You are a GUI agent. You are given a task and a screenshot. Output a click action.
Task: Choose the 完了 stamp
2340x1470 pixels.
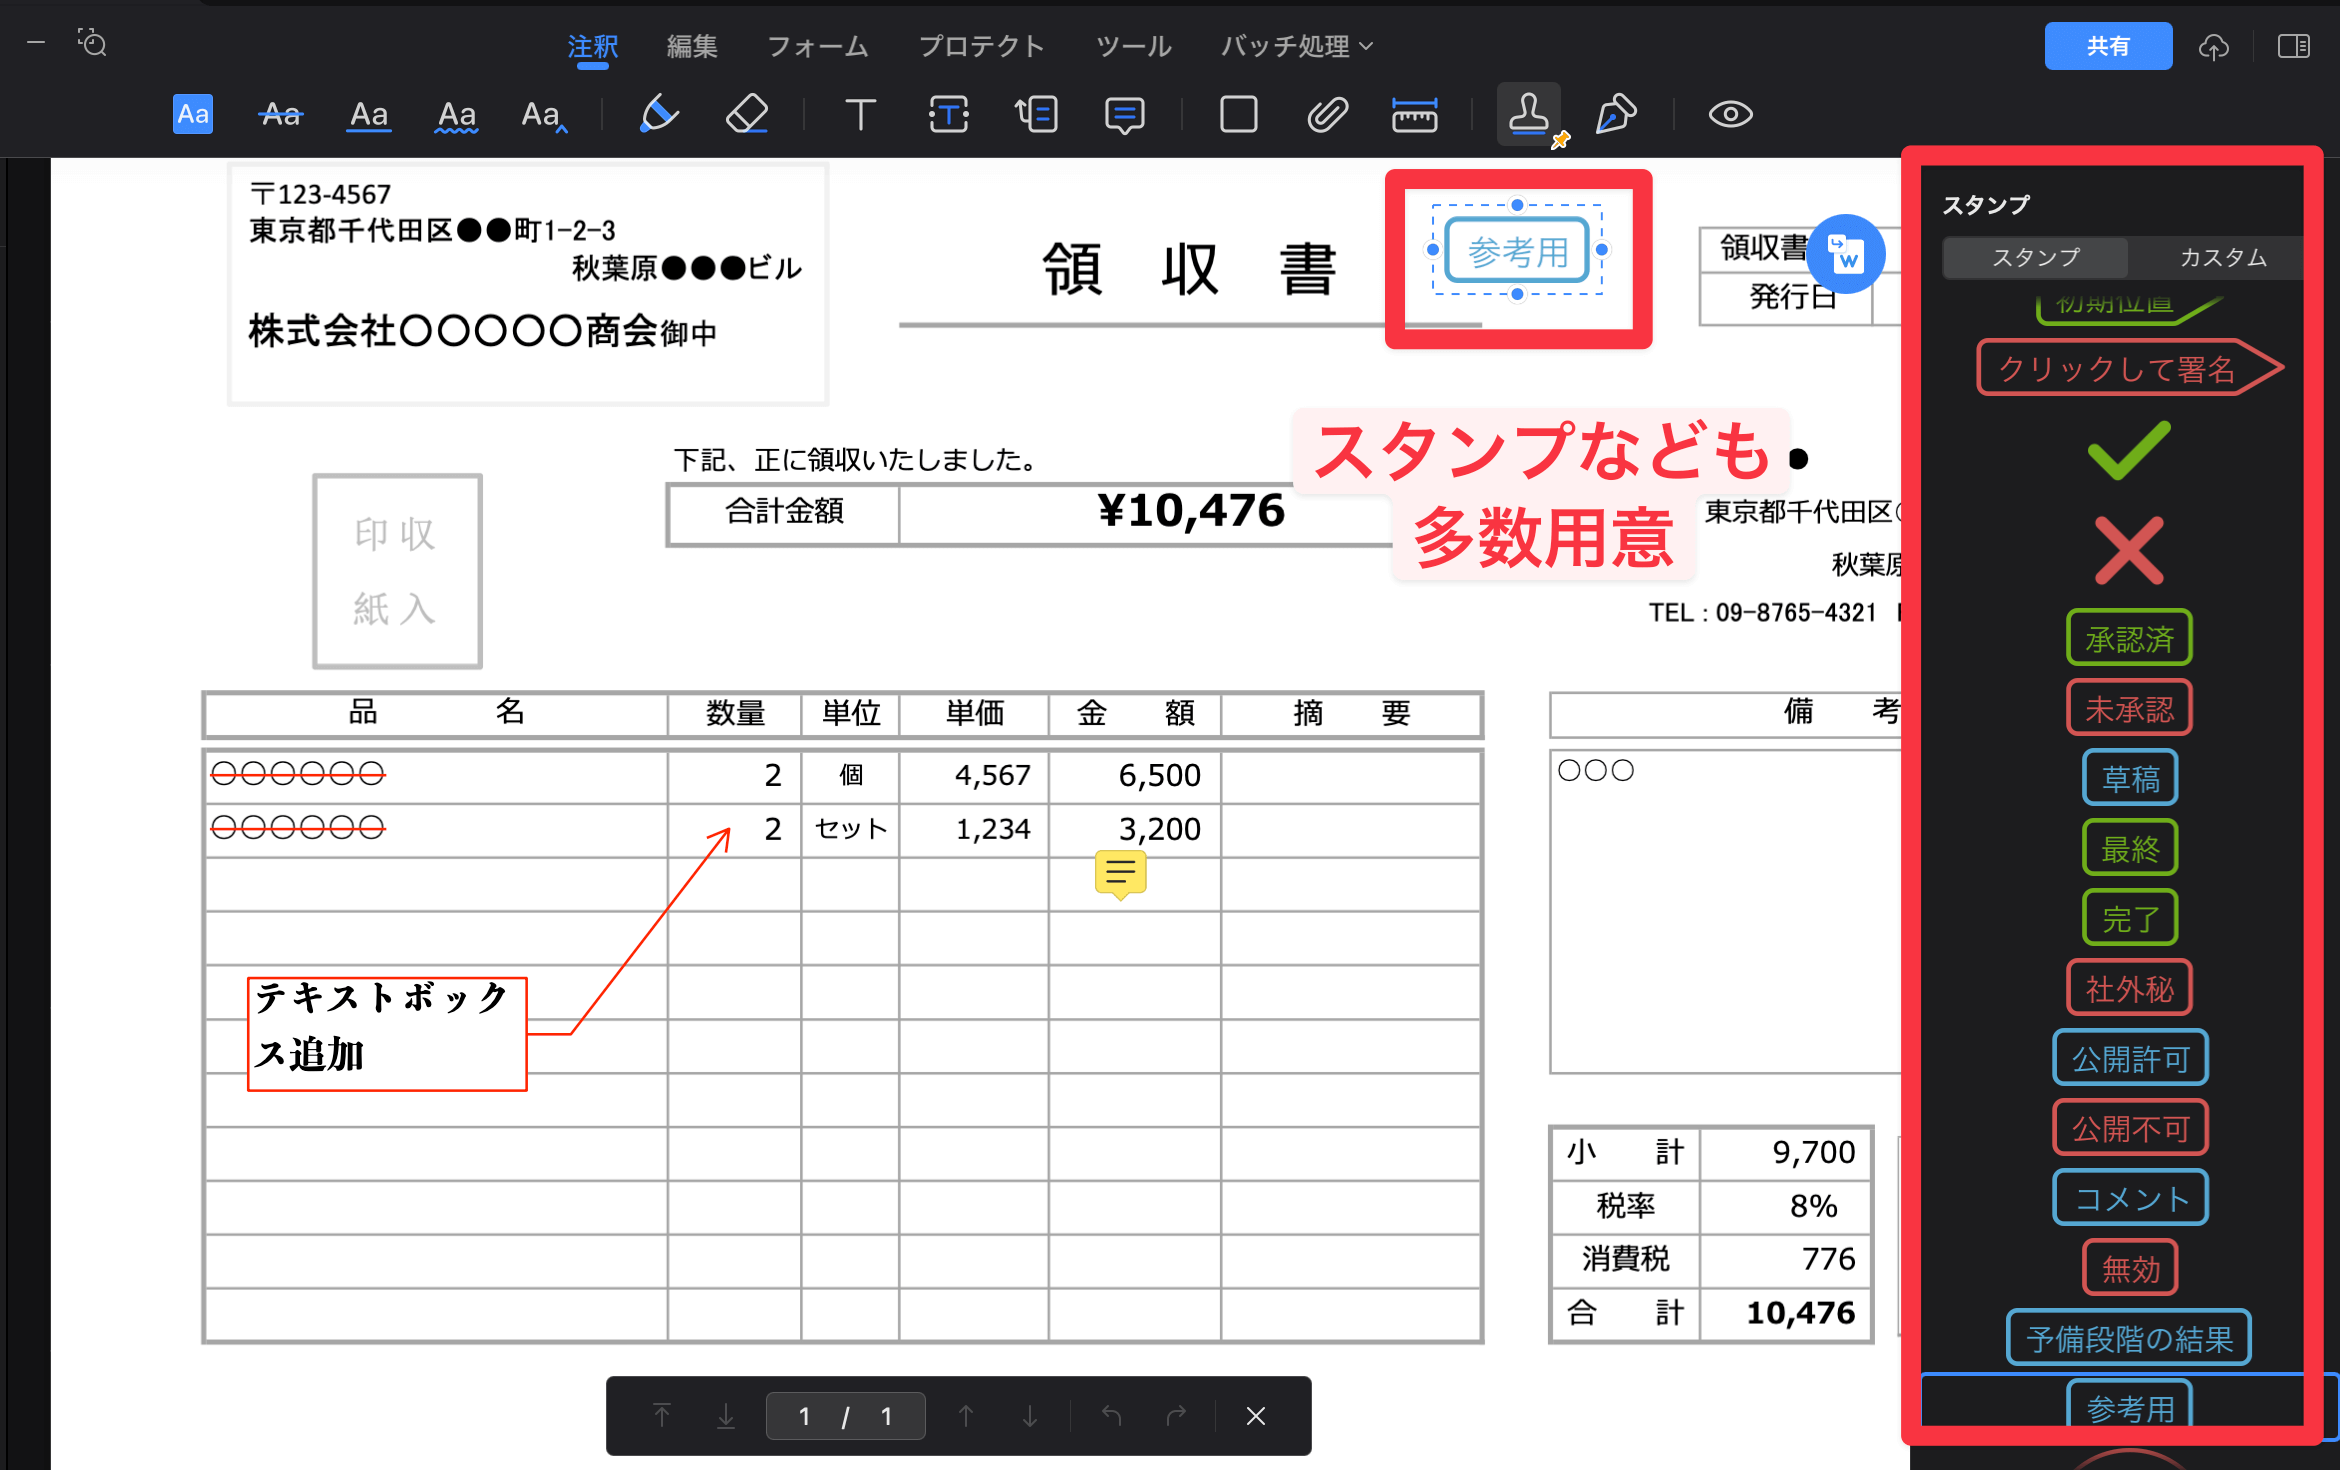click(2130, 919)
